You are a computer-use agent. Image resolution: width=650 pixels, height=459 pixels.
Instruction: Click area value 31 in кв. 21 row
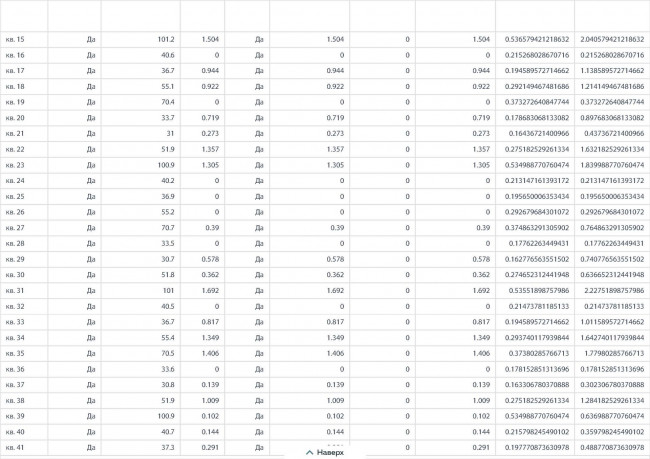(170, 134)
